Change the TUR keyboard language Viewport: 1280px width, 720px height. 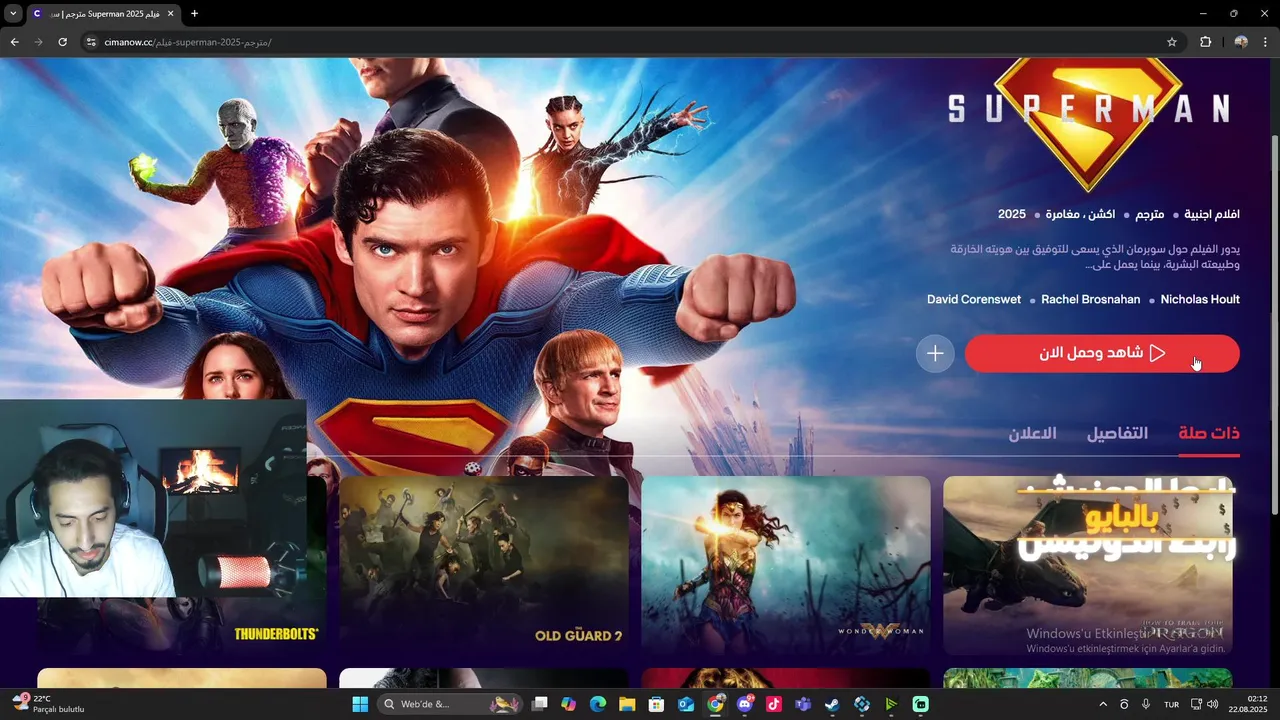point(1171,705)
